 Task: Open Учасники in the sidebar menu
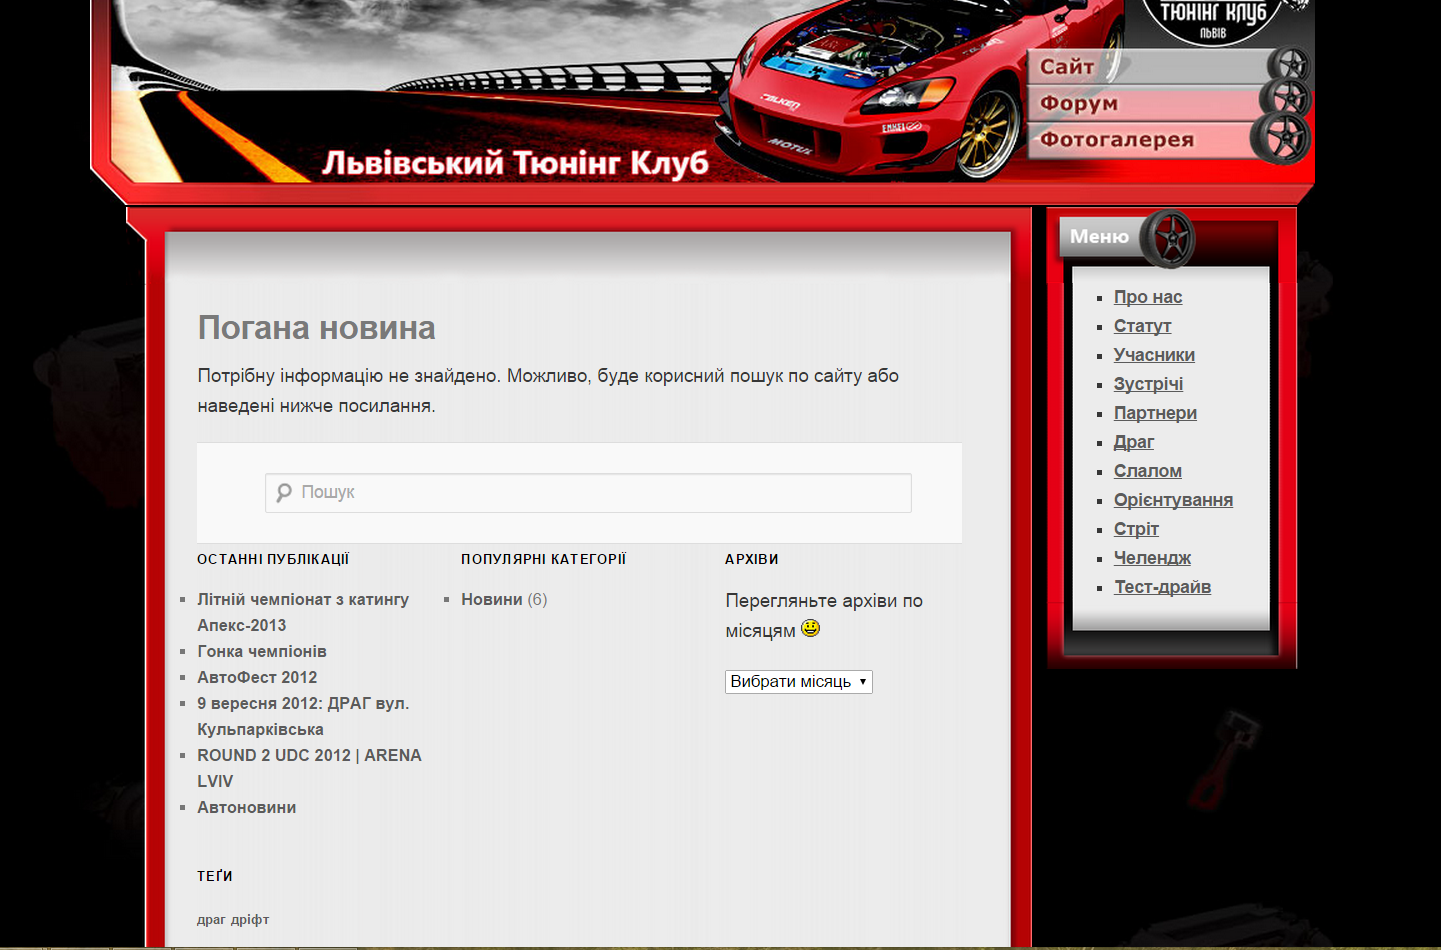coord(1154,355)
